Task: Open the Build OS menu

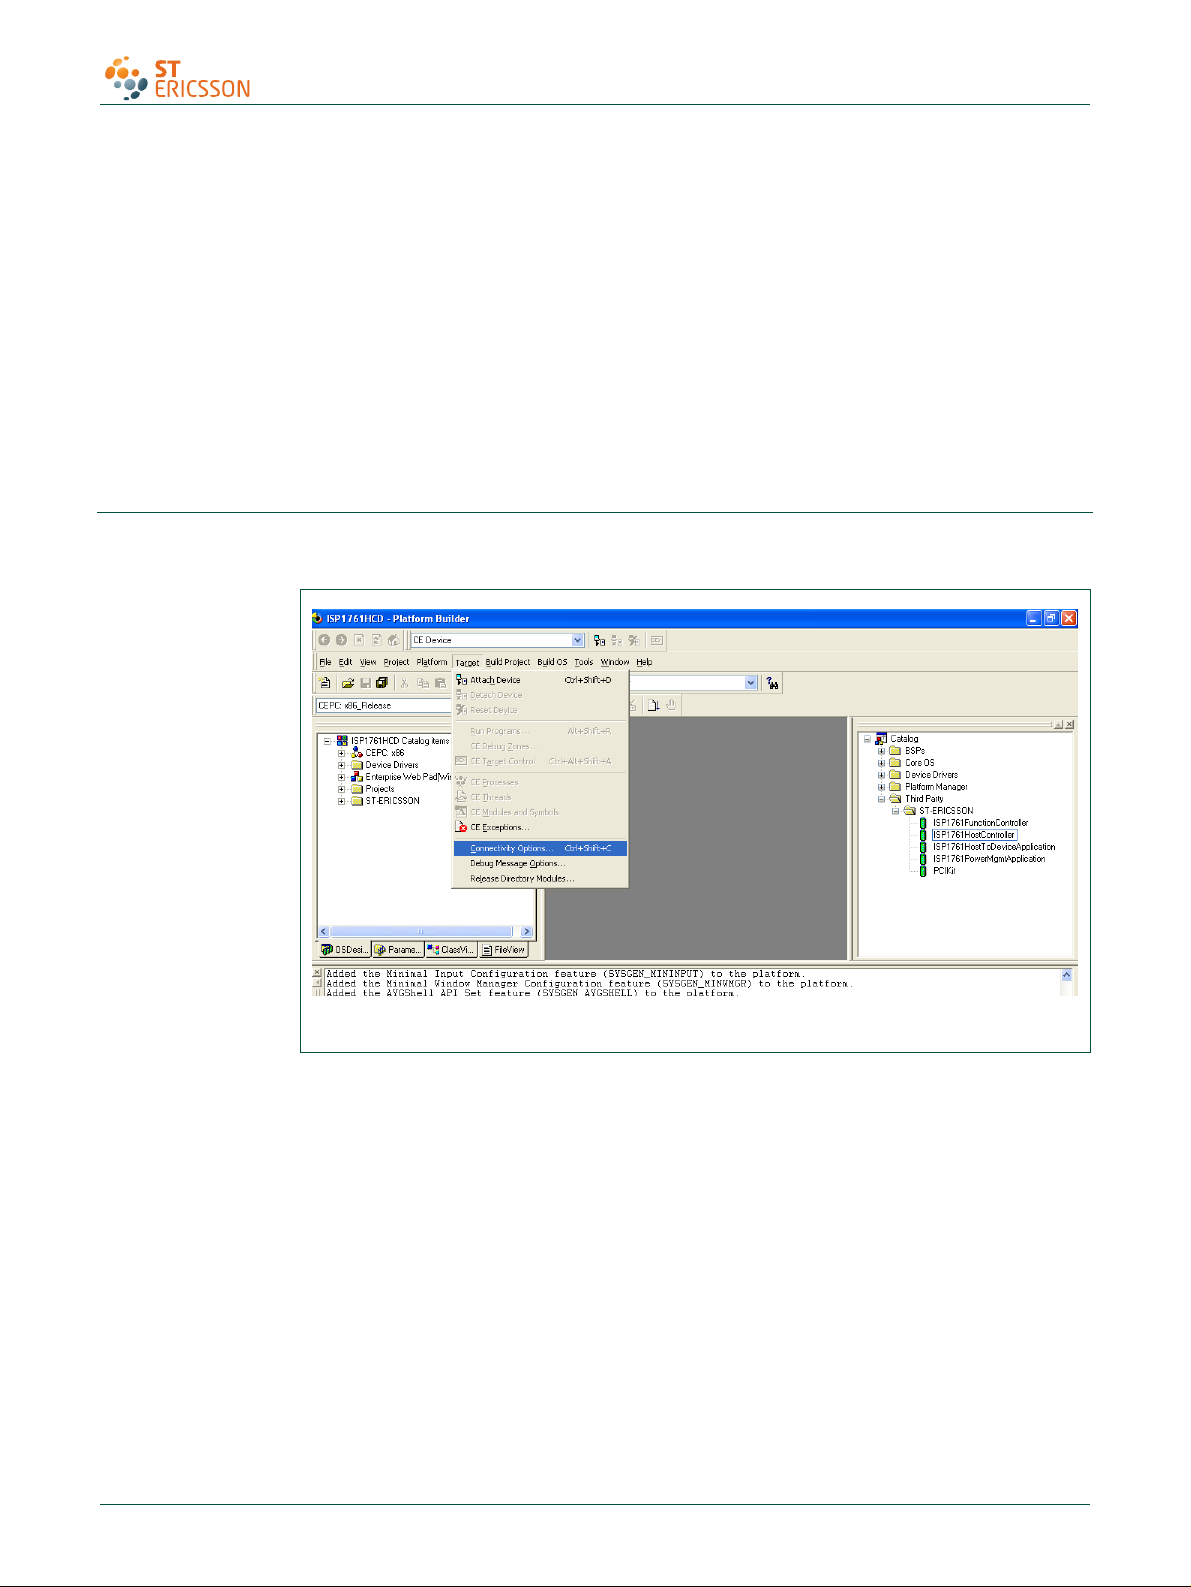Action: (x=552, y=662)
